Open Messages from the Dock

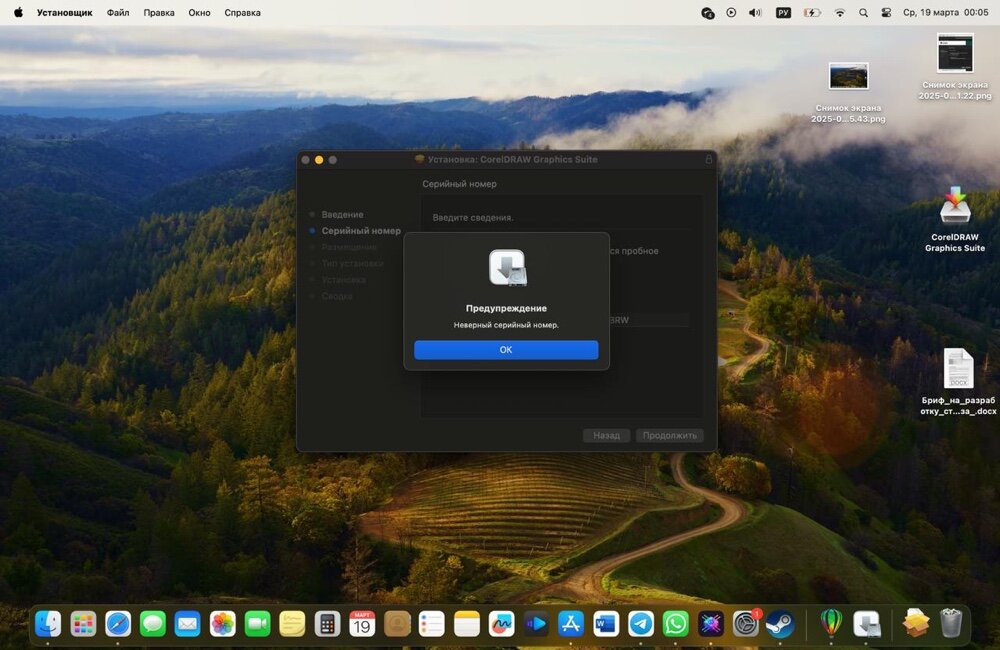pos(153,624)
